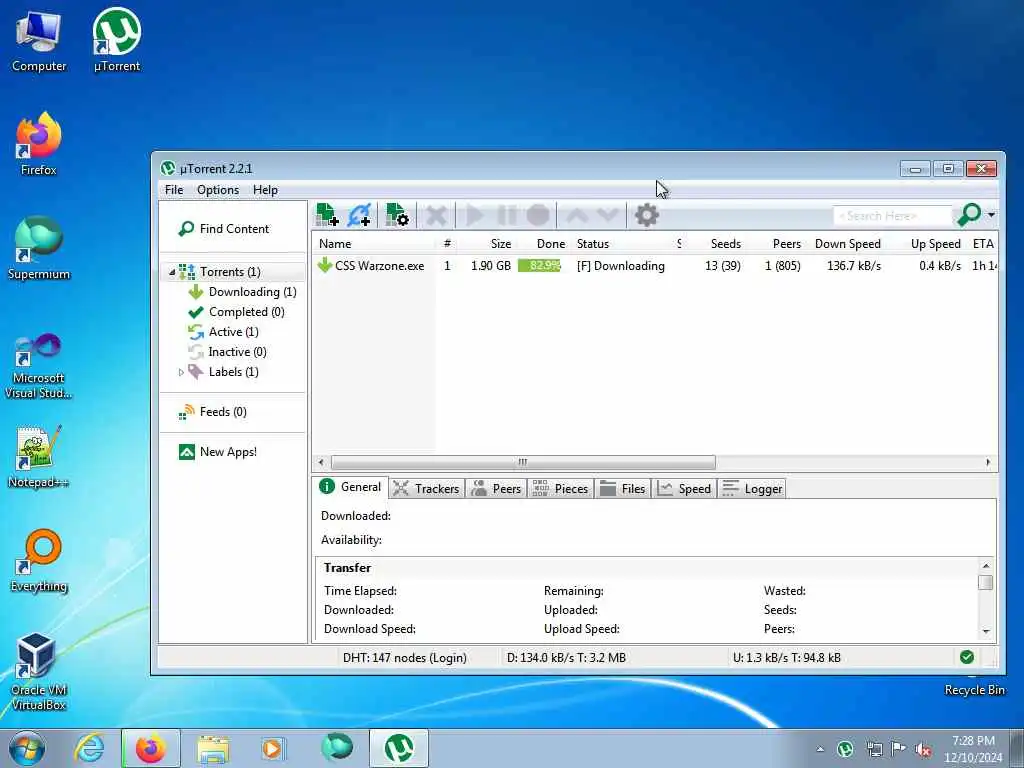Open the µTorrent desktop shortcut
Viewport: 1024px width, 768px height.
(117, 40)
